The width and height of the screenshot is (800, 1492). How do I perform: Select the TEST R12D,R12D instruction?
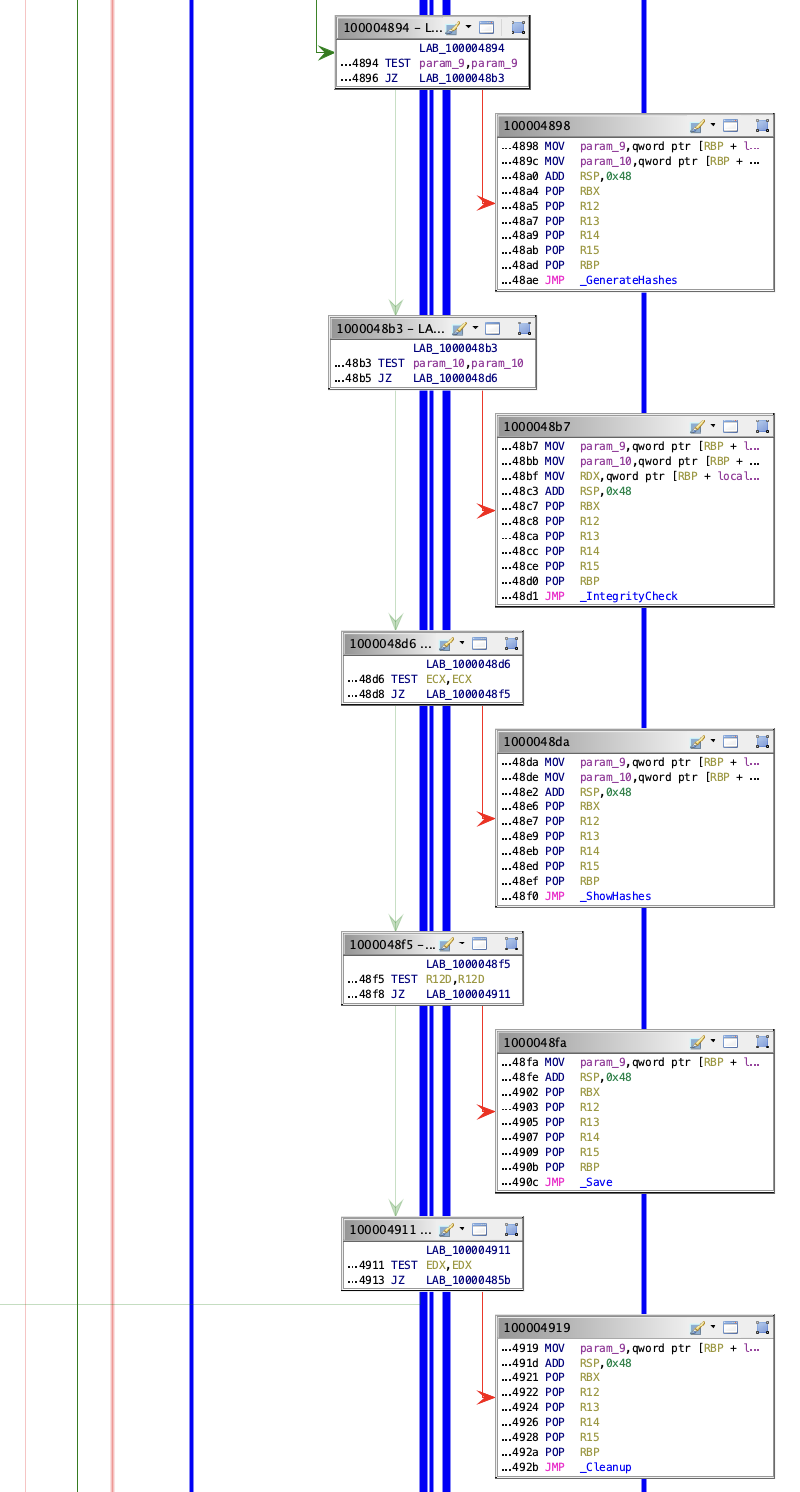(x=415, y=979)
